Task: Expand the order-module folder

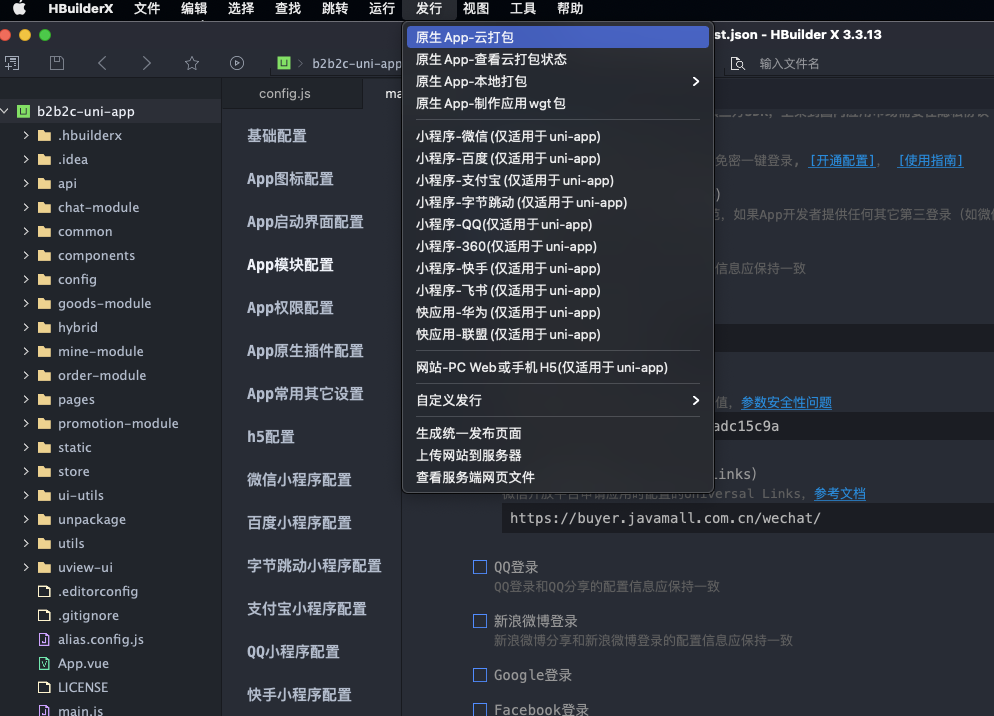Action: pos(26,375)
